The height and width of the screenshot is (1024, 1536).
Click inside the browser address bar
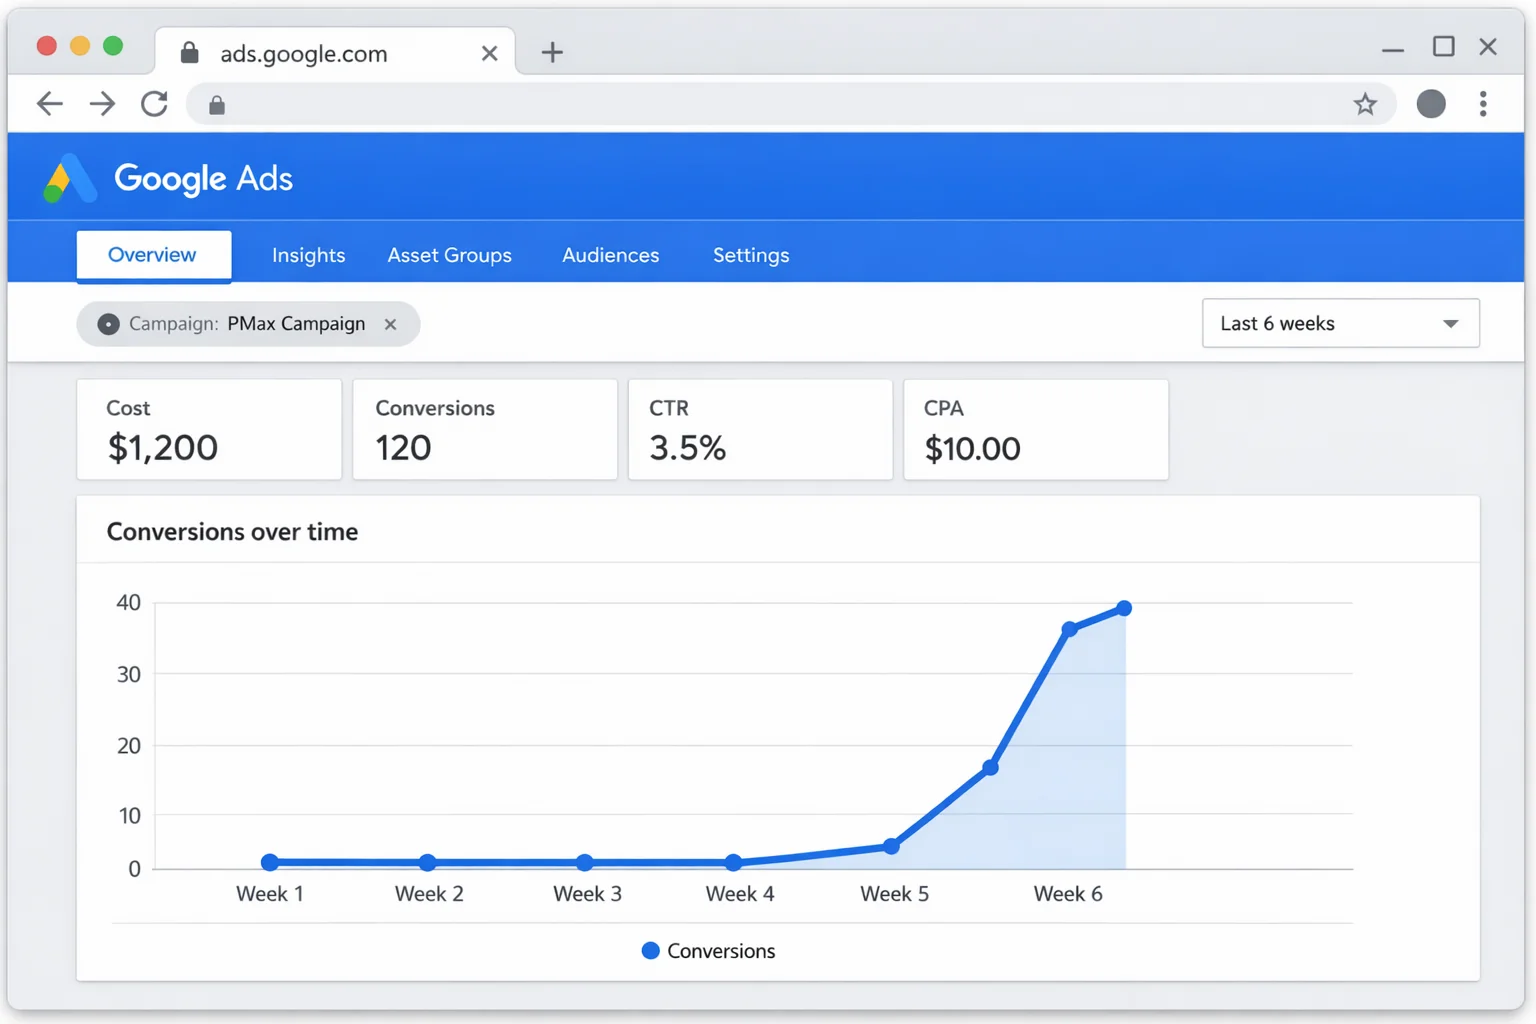click(780, 104)
